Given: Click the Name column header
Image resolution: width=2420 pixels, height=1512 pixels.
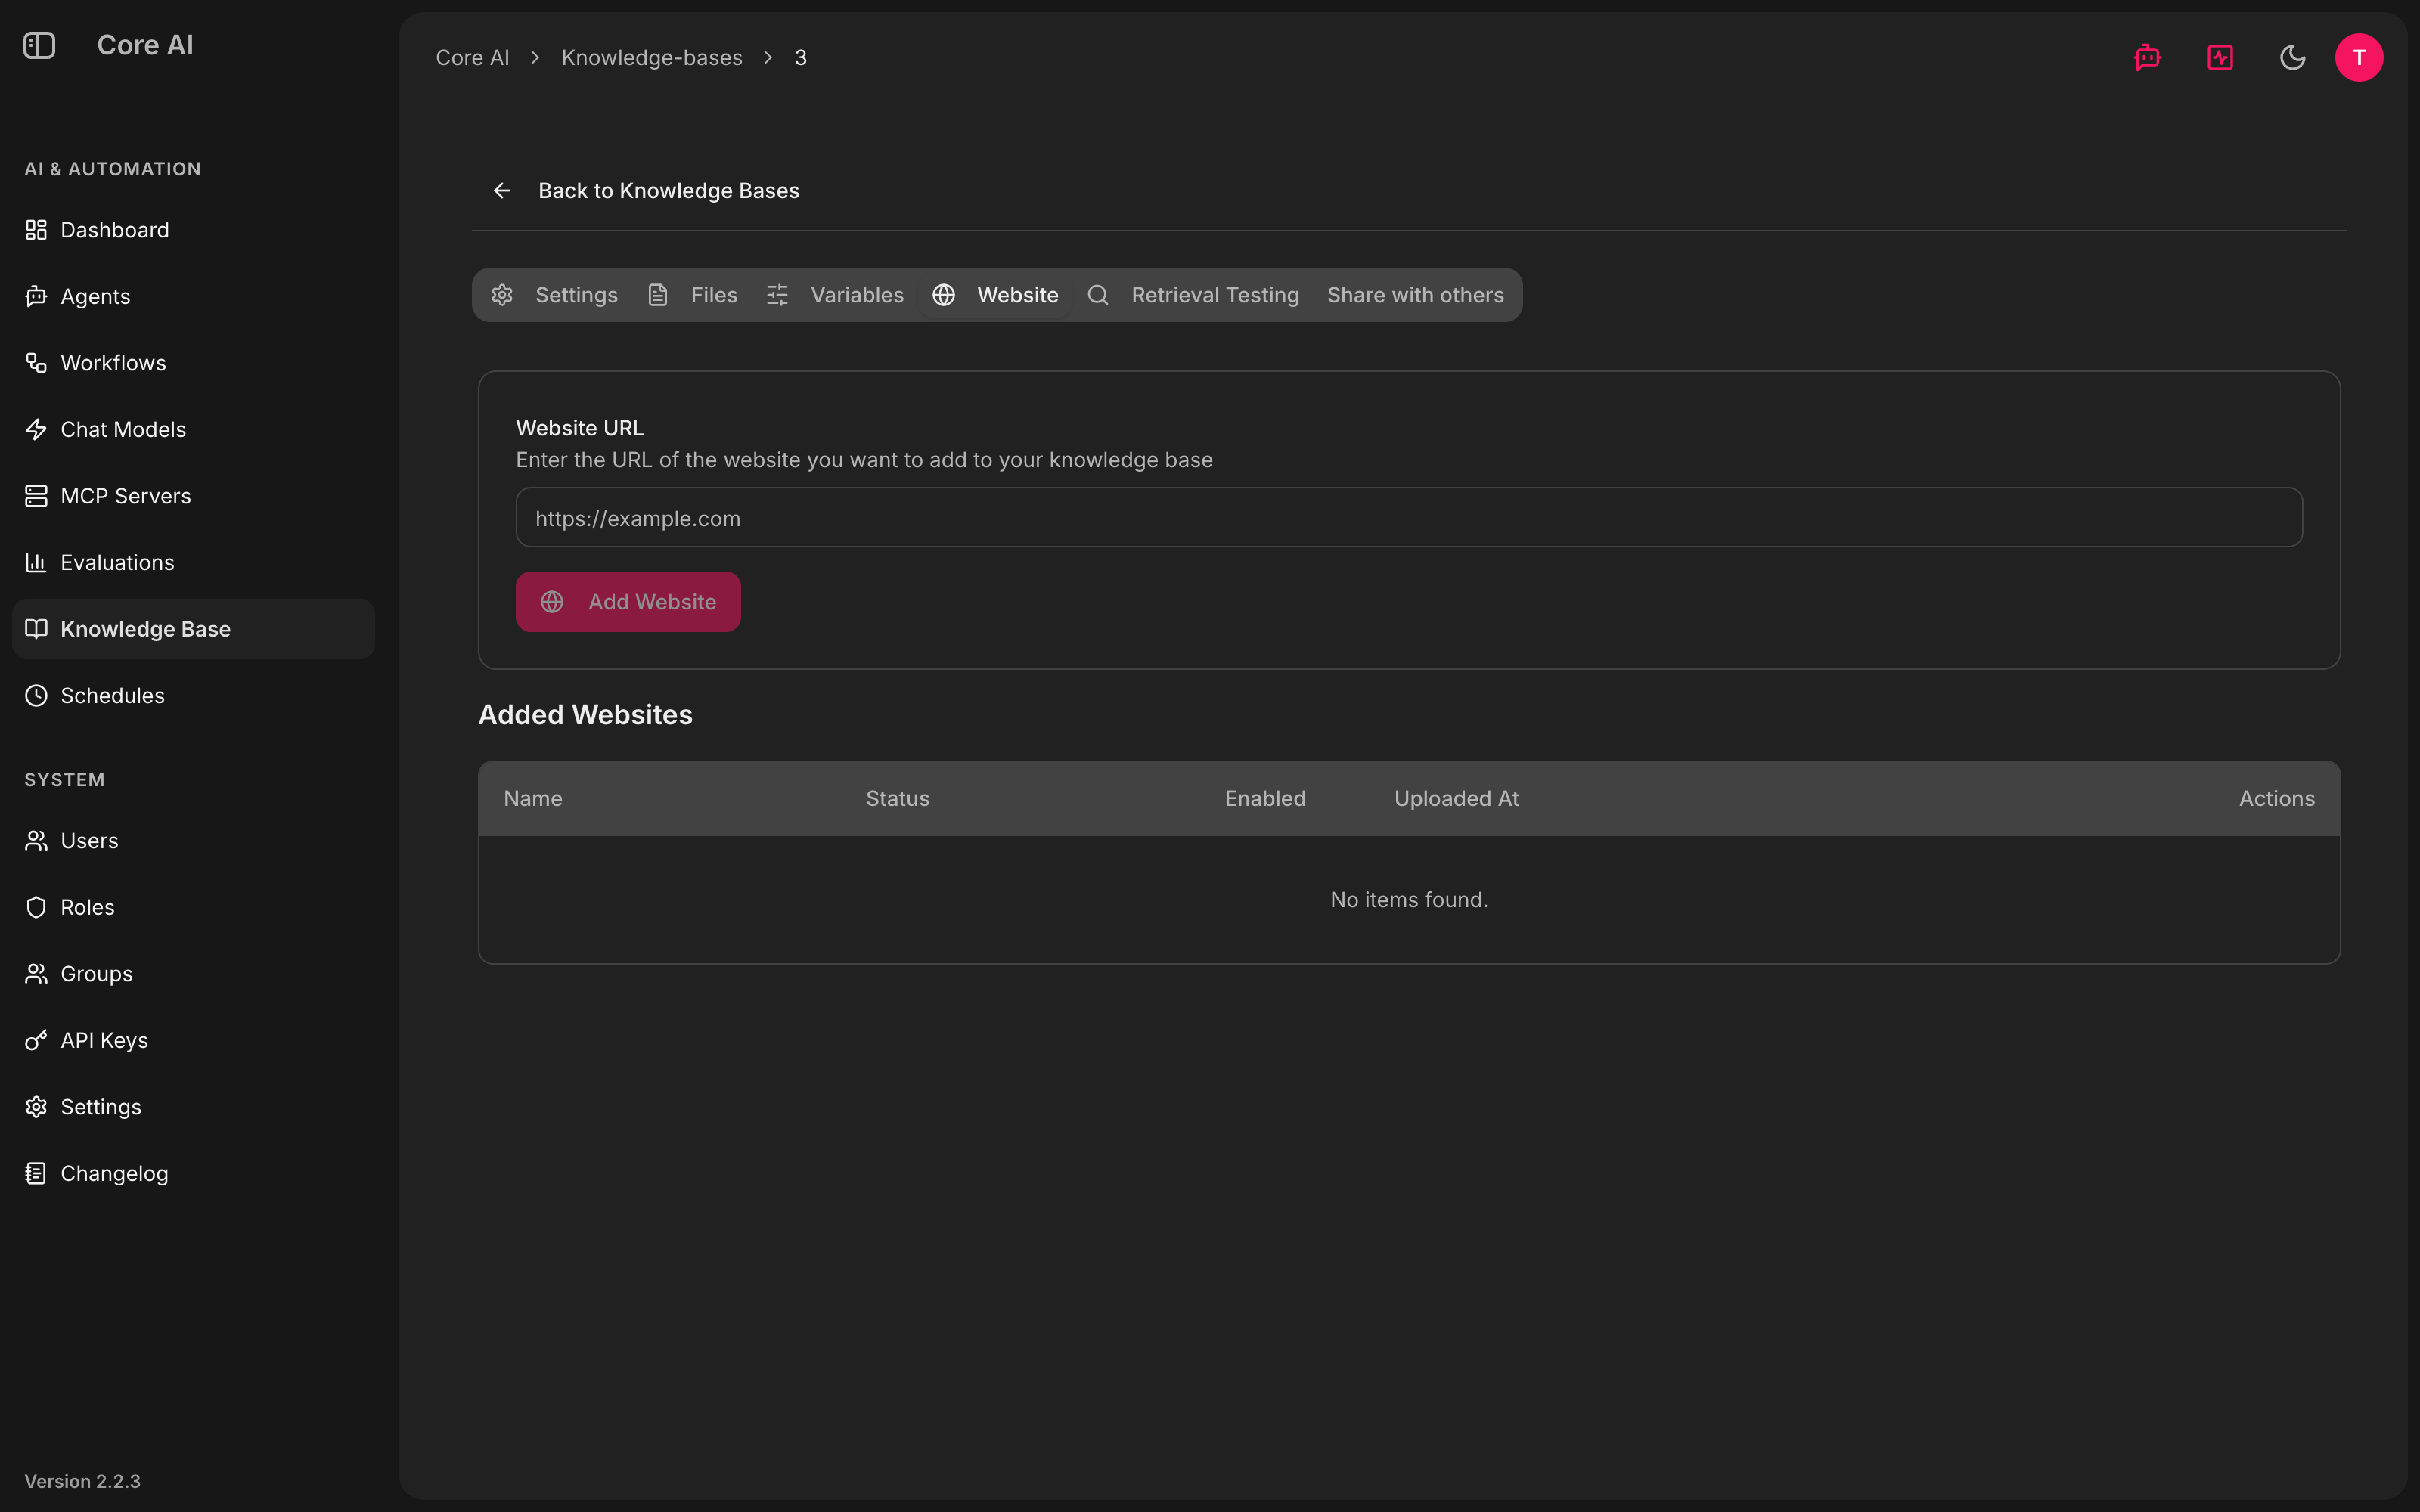Looking at the screenshot, I should click(x=533, y=798).
